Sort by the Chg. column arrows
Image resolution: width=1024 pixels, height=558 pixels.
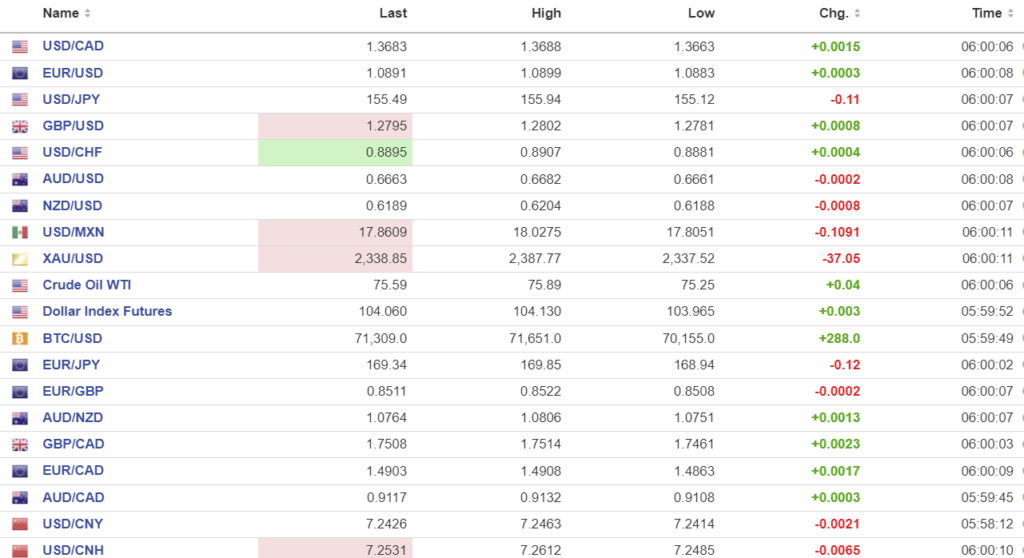click(857, 14)
